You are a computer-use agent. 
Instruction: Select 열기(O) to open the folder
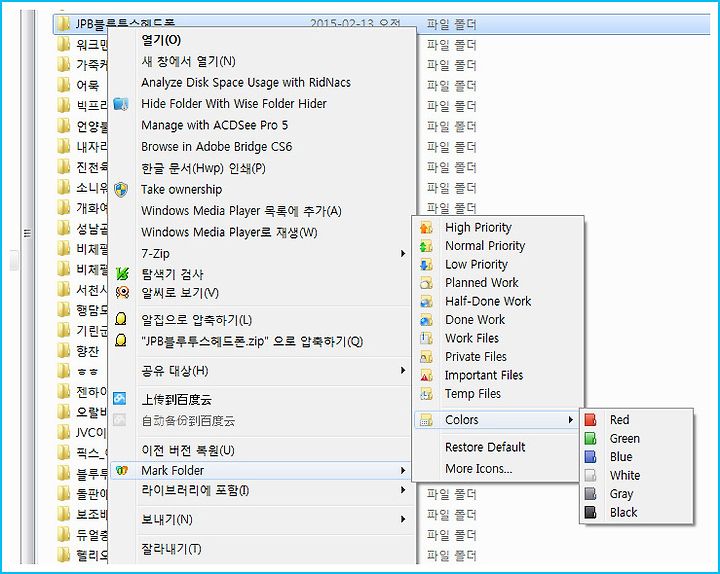click(161, 40)
